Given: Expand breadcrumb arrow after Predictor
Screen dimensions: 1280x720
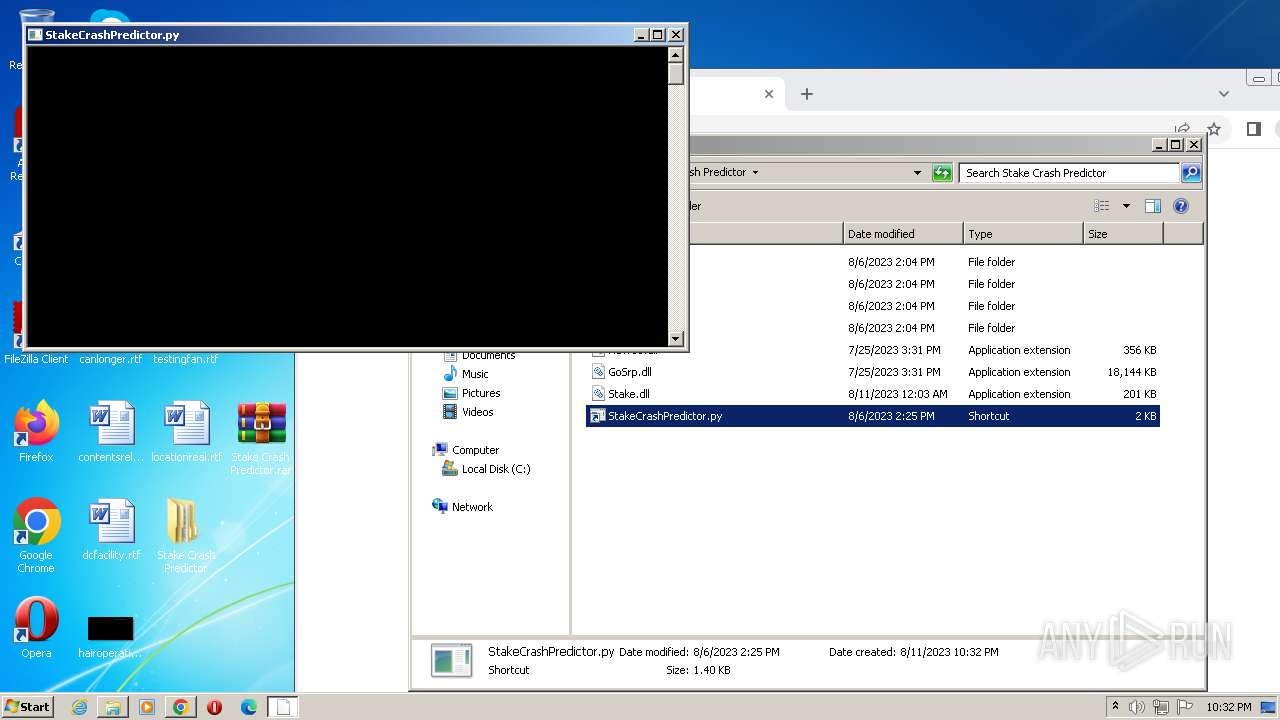Looking at the screenshot, I should click(x=755, y=172).
